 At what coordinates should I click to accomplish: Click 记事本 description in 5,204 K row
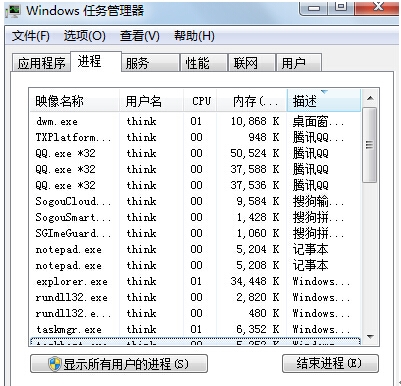click(310, 249)
